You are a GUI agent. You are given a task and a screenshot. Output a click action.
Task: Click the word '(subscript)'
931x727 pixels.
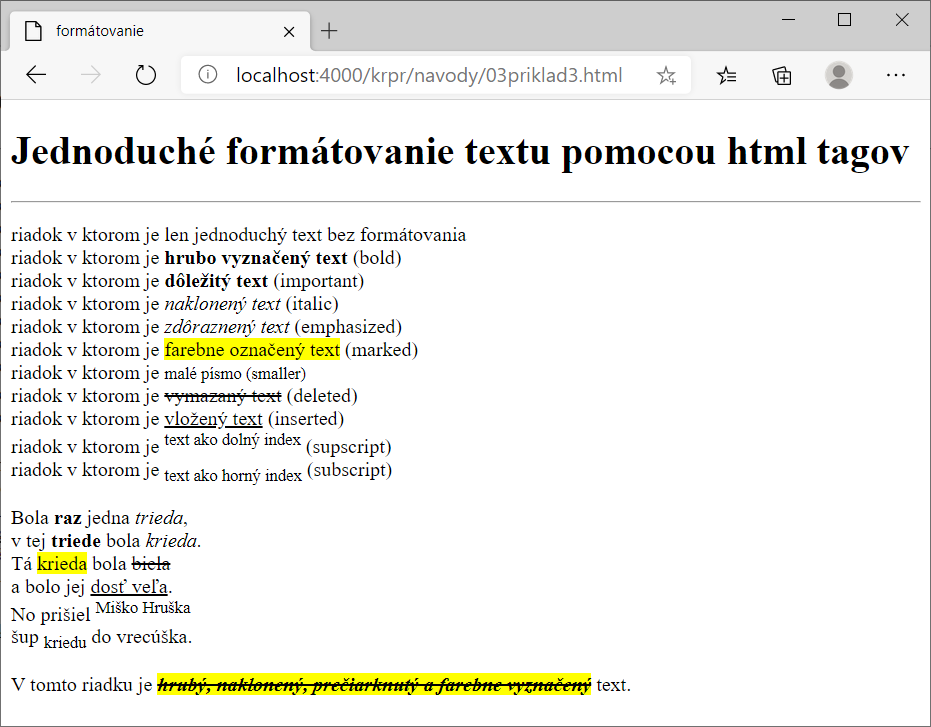tap(349, 470)
